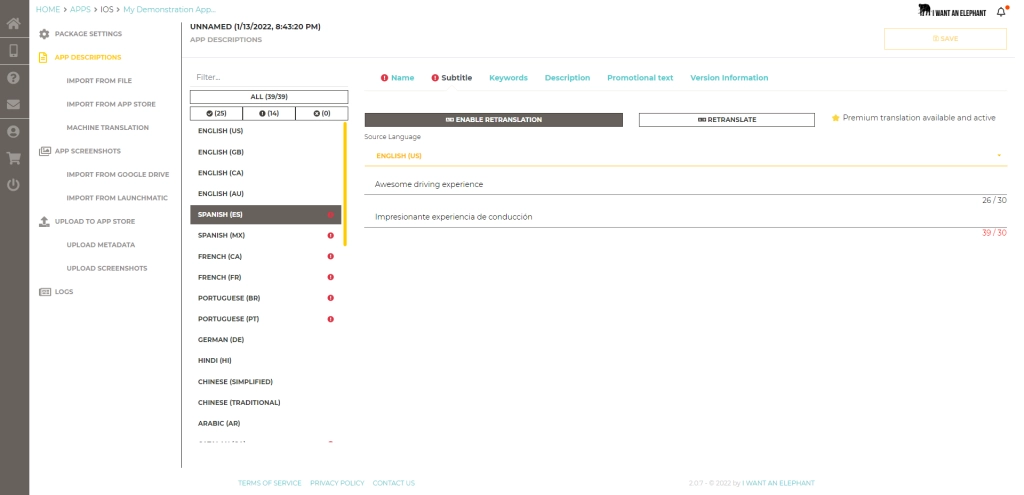The image size is (1024, 495).
Task: Open the user account icon
Action: (x=13, y=131)
